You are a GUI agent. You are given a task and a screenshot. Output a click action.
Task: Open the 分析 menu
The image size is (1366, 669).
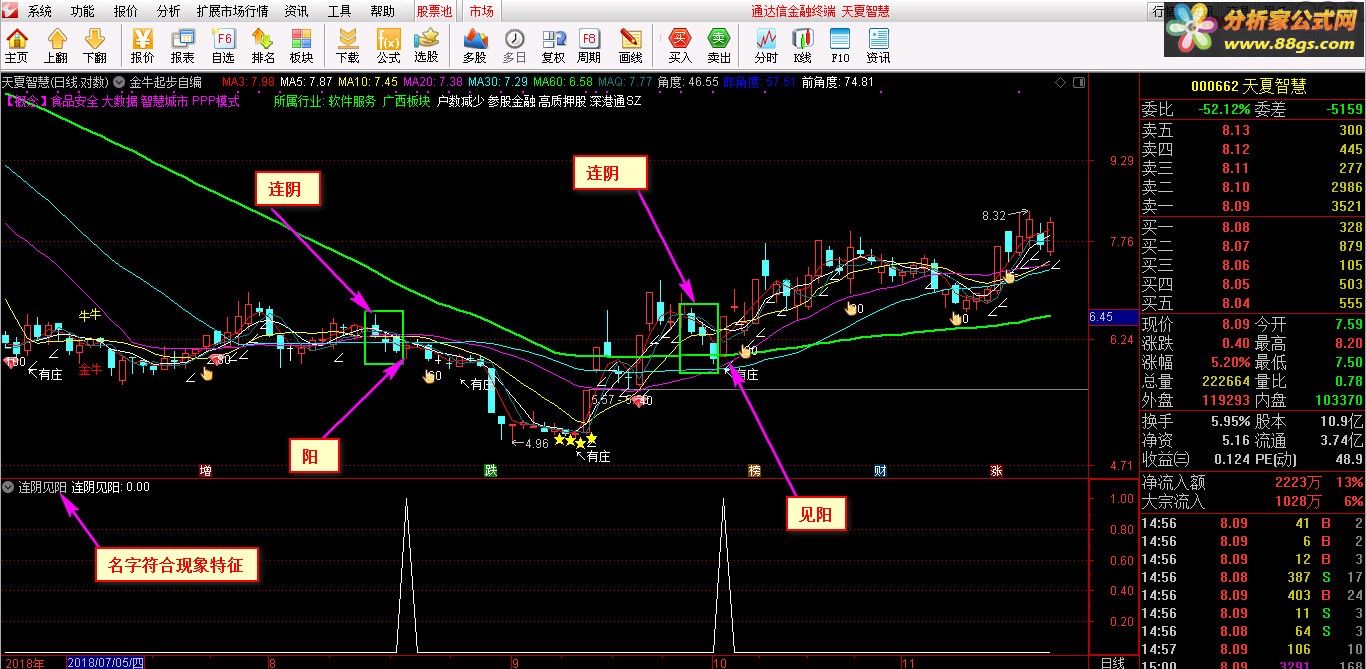click(169, 12)
